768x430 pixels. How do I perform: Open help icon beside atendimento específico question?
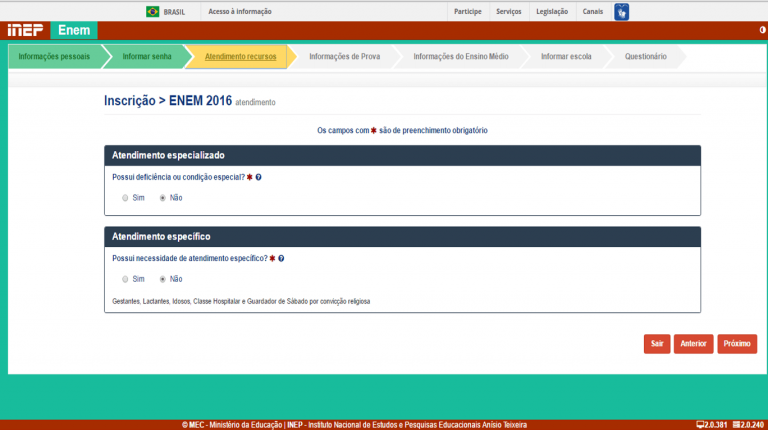pos(281,258)
